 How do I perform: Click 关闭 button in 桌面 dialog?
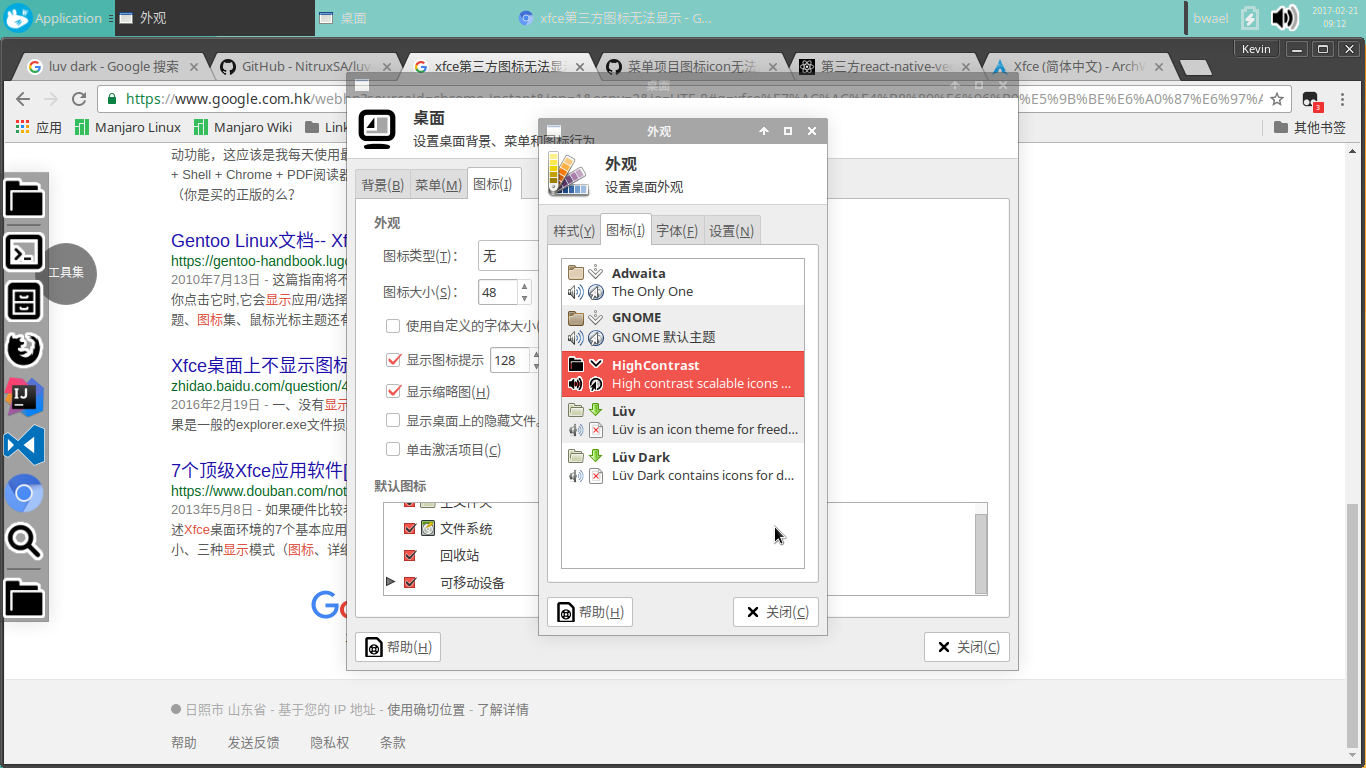click(967, 647)
